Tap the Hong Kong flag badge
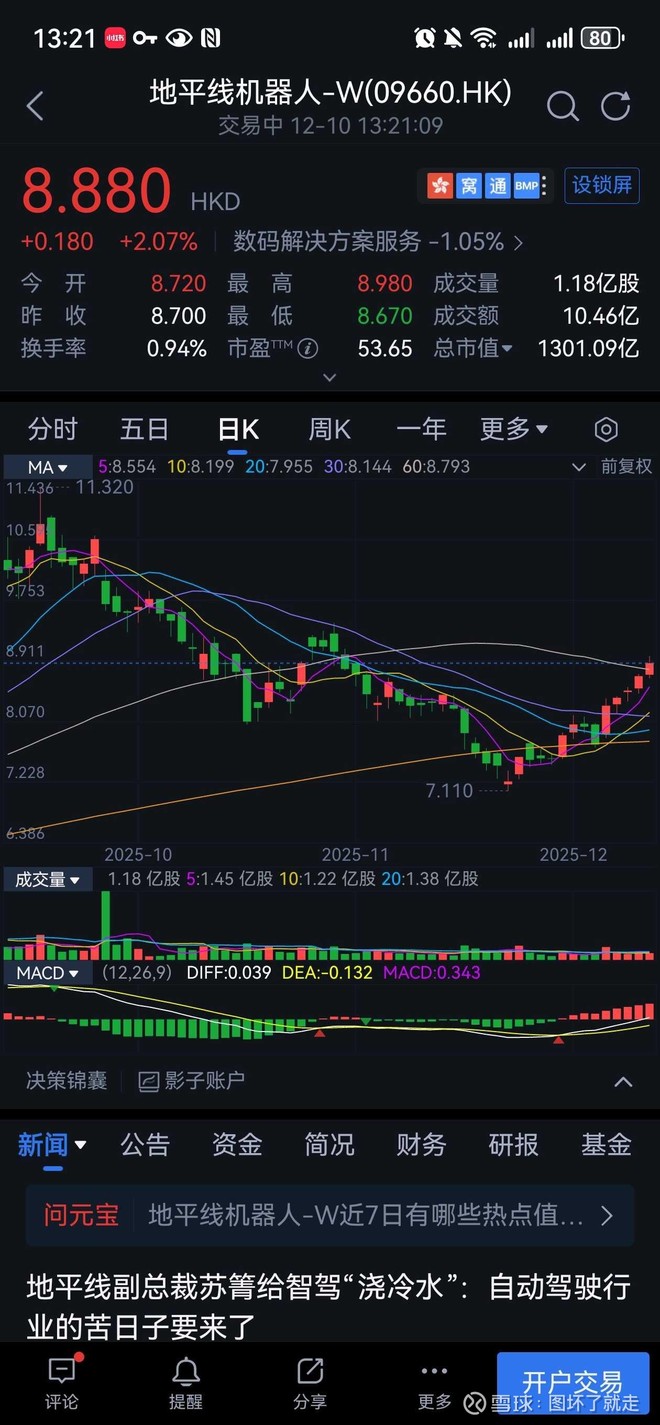The height and width of the screenshot is (1425, 660). pos(439,186)
